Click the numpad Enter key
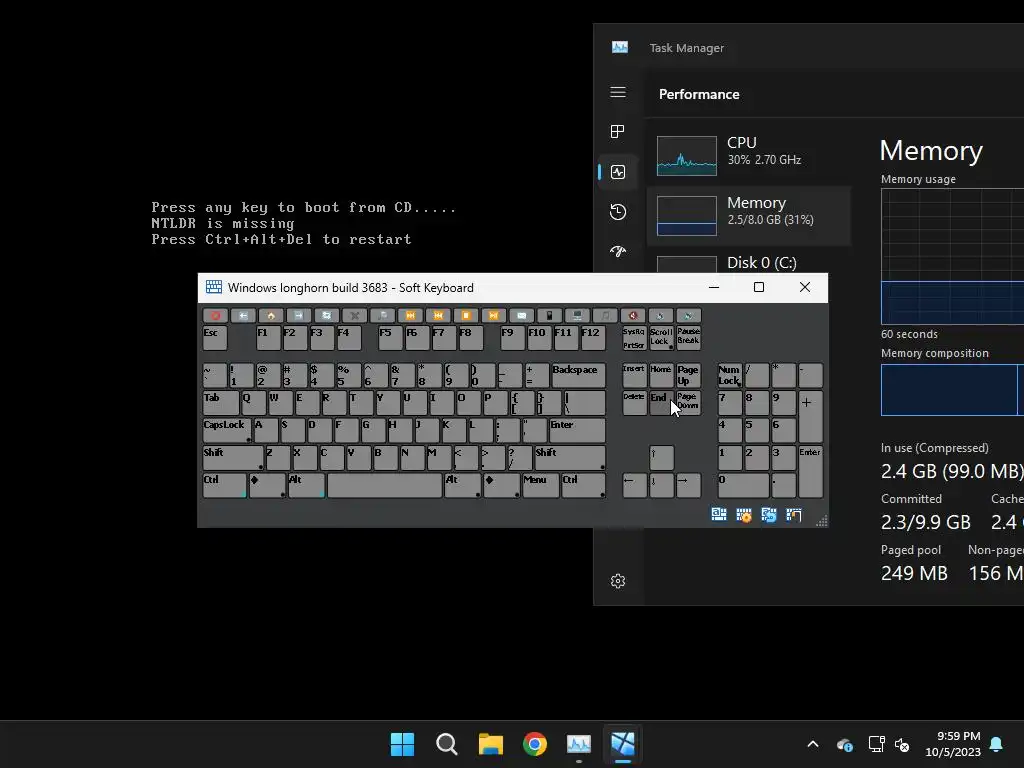1024x768 pixels. 810,472
